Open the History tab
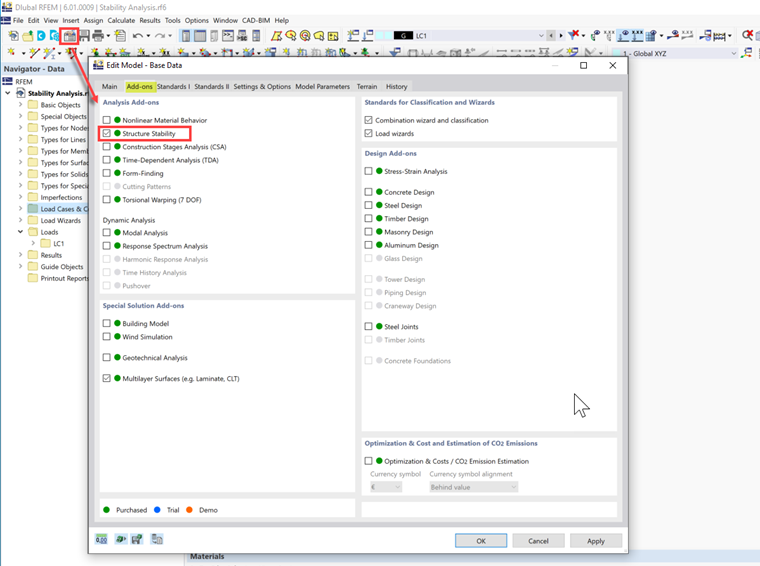Screen dimensions: 760x566 point(396,86)
